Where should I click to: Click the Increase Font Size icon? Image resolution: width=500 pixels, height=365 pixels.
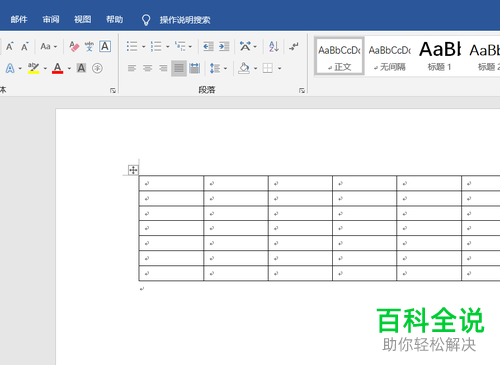tap(10, 46)
